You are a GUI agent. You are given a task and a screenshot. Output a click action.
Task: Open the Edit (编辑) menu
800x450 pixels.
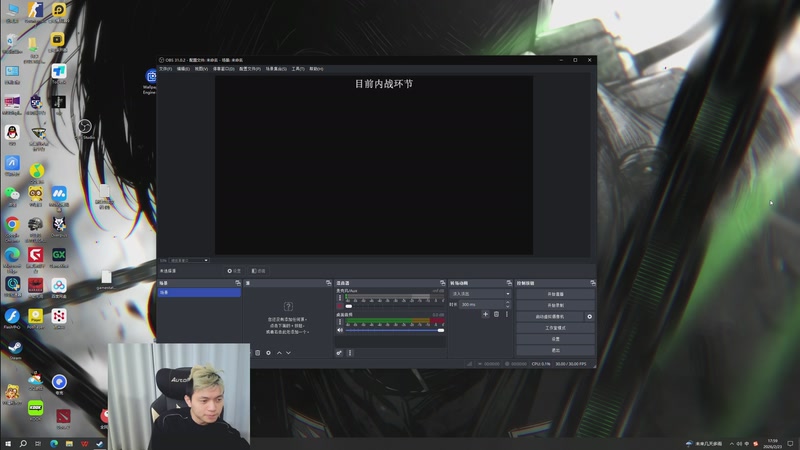[x=183, y=68]
